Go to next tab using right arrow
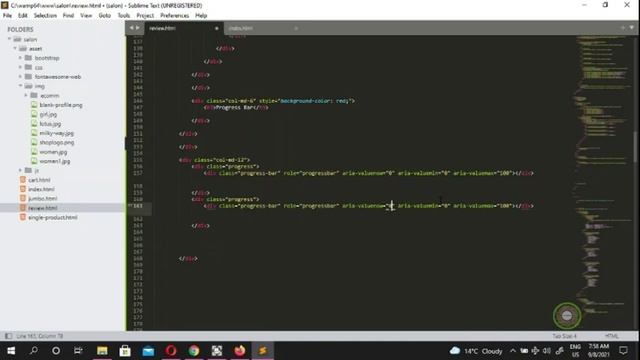640x360 pixels. [x=138, y=28]
